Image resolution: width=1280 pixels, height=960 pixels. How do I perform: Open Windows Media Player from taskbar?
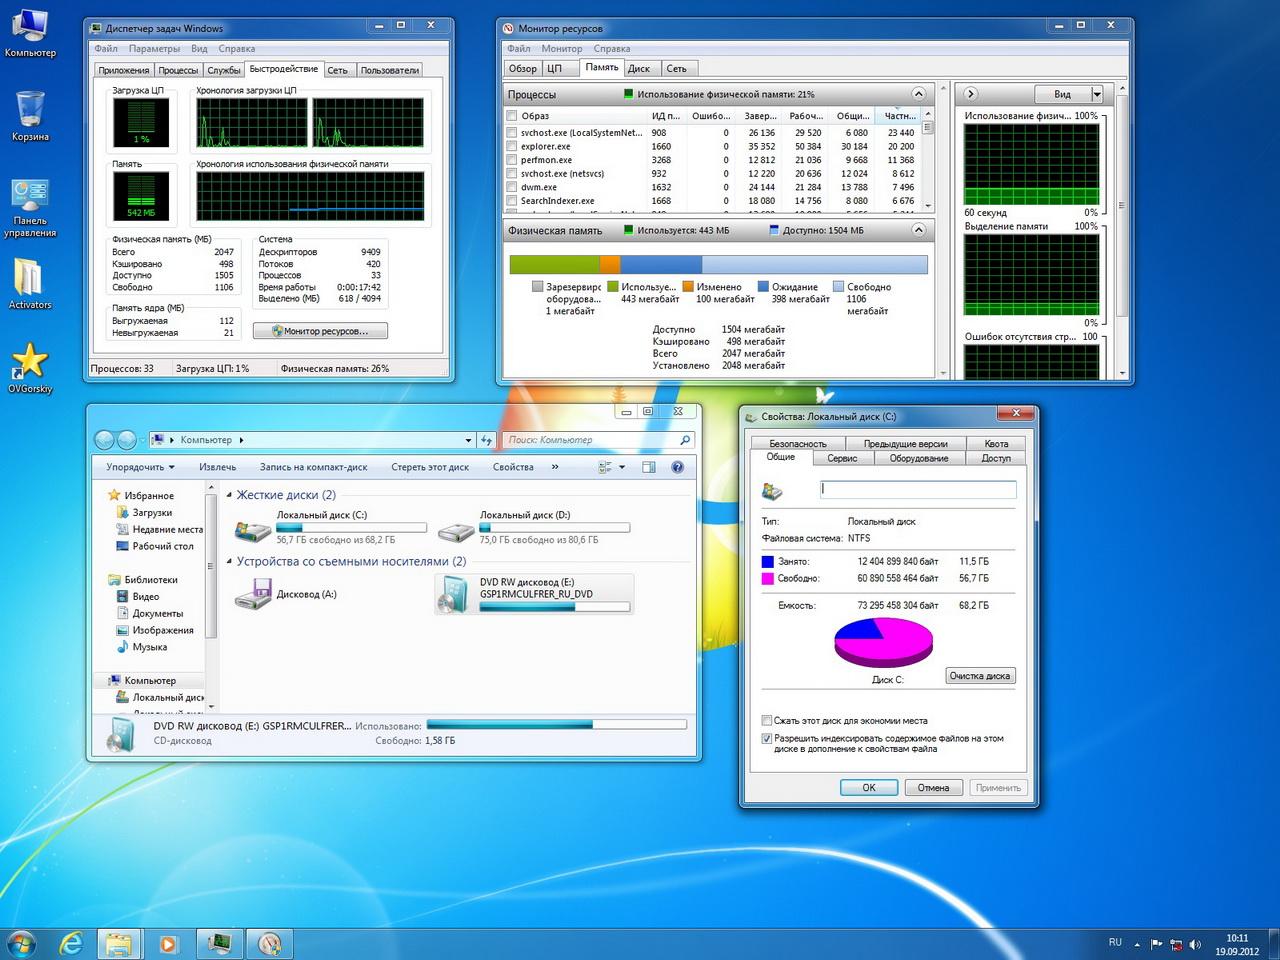click(168, 942)
